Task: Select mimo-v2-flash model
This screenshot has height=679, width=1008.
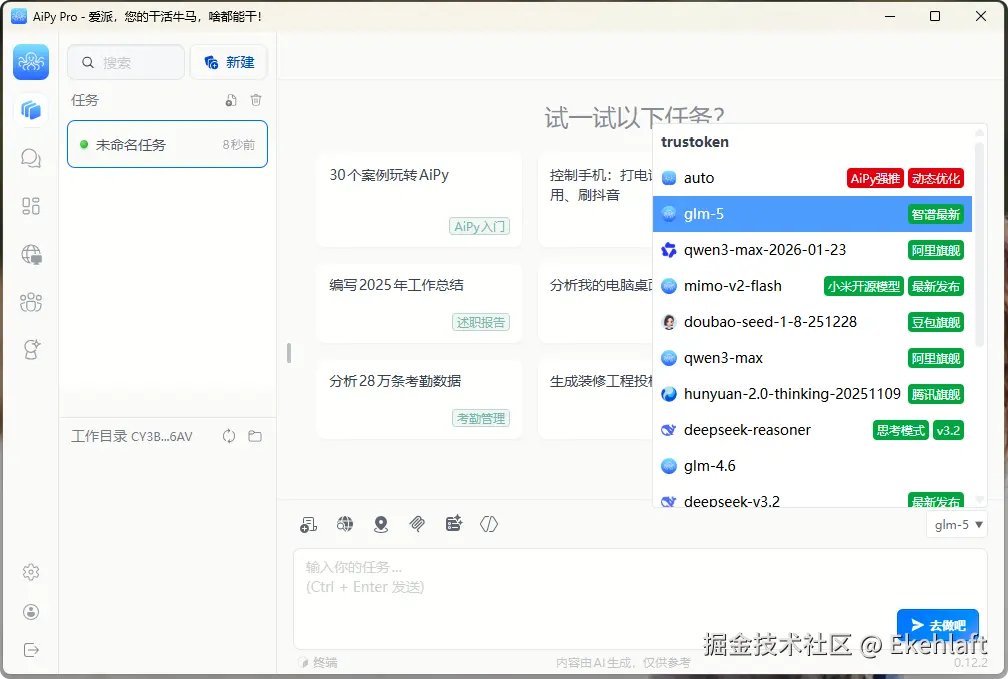Action: click(x=813, y=286)
